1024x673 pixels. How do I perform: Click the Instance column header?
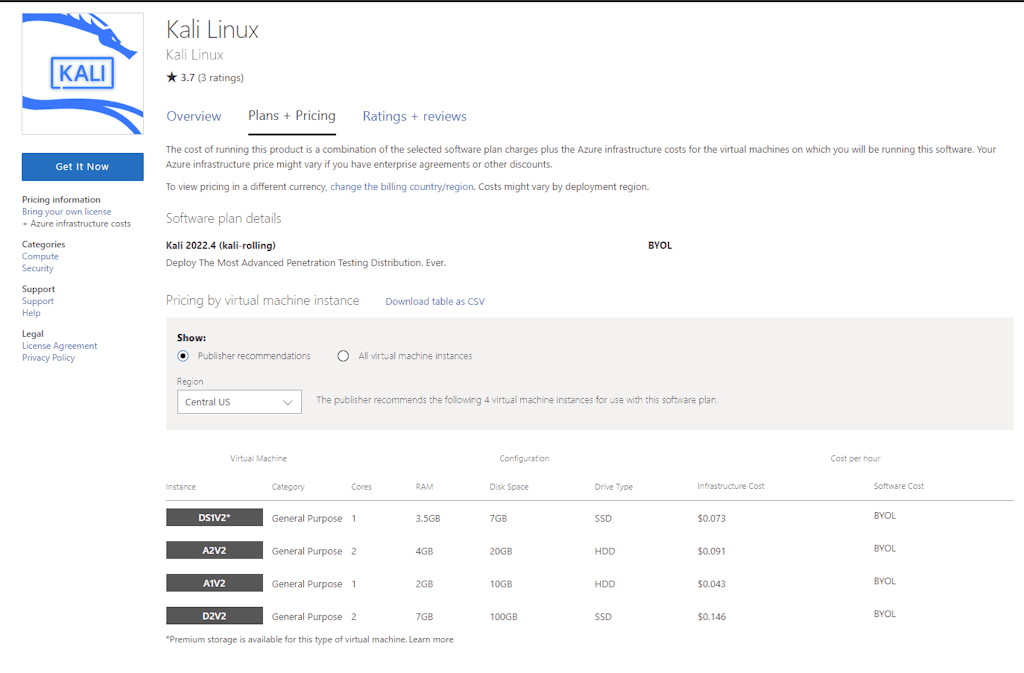pyautogui.click(x=181, y=487)
